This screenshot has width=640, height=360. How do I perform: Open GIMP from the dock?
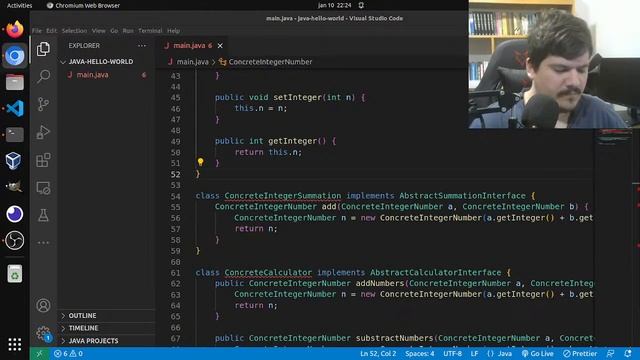point(15,187)
